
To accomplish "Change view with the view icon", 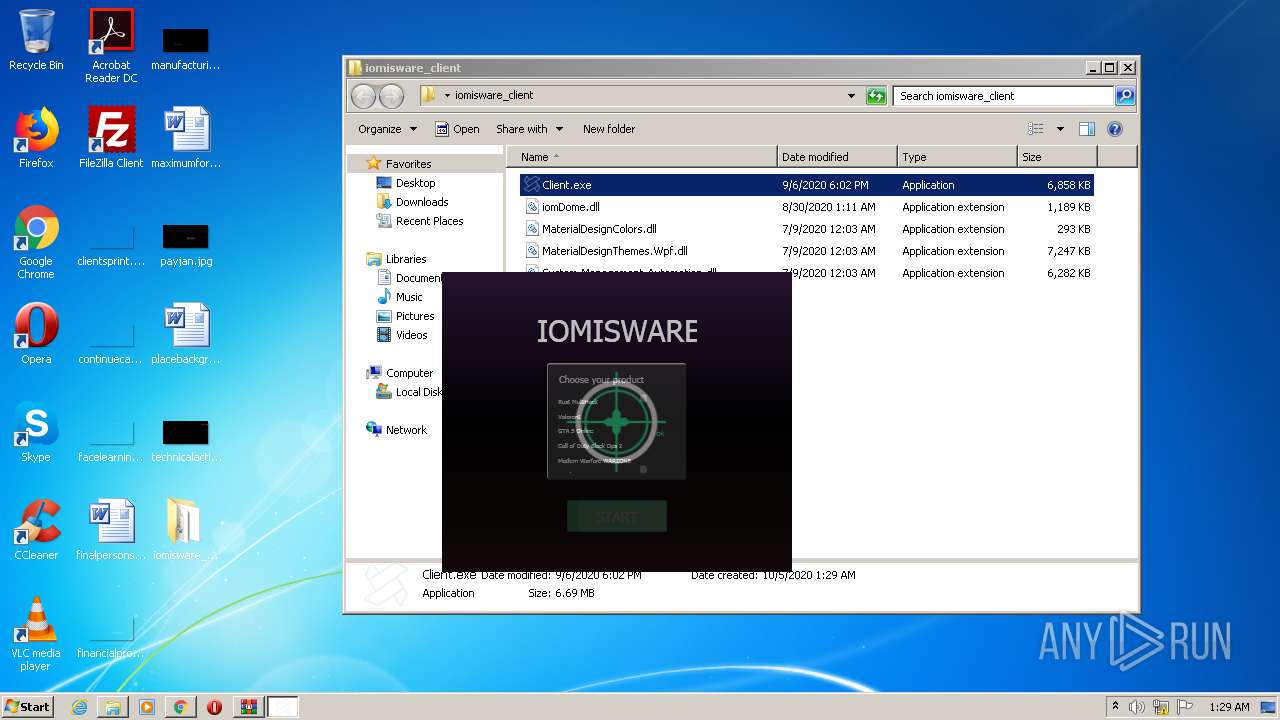I will (x=1036, y=129).
